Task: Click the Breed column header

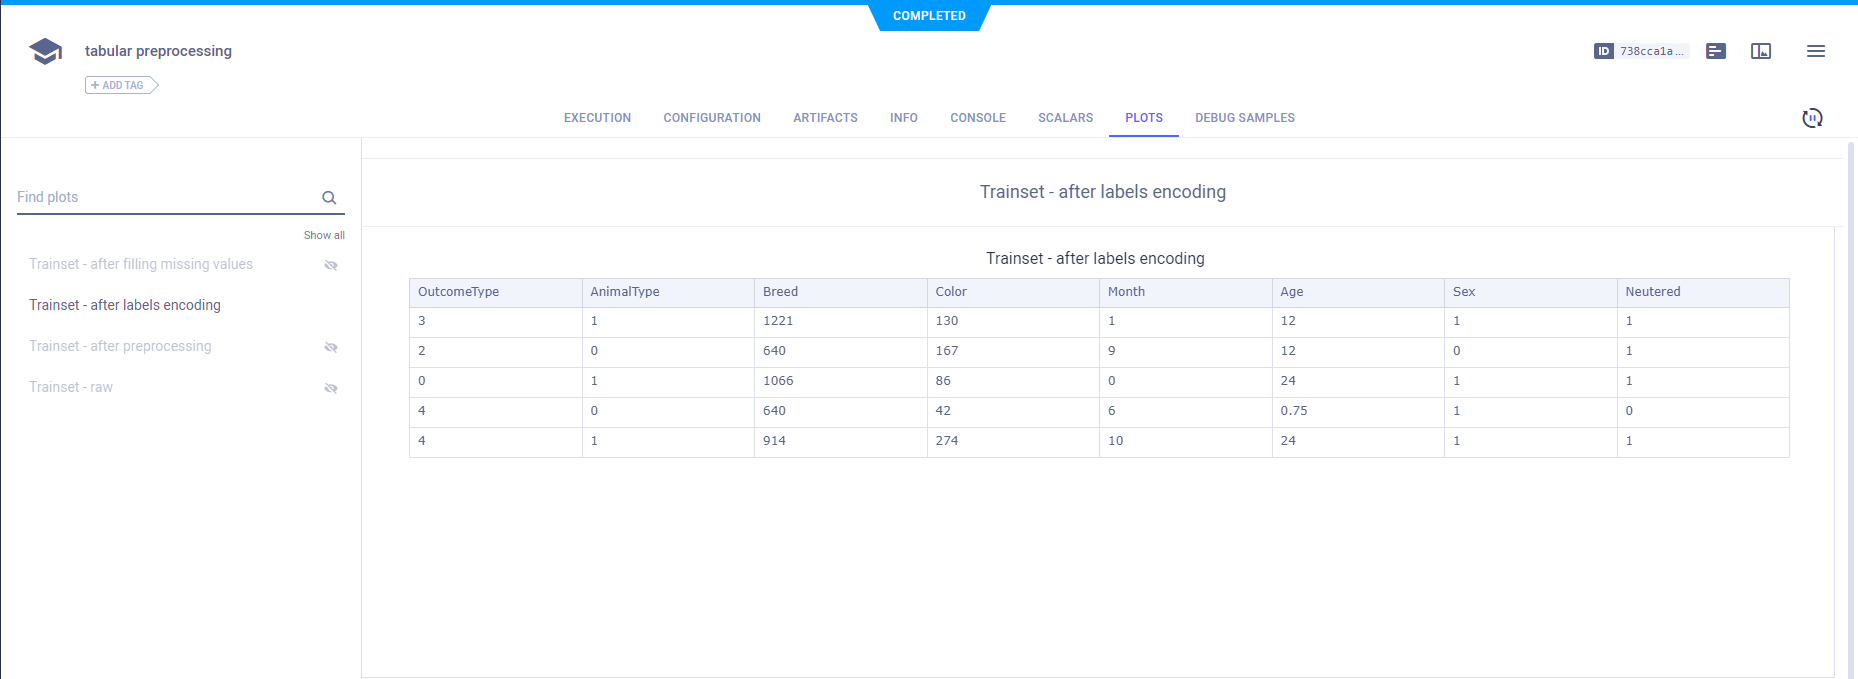Action: click(780, 292)
